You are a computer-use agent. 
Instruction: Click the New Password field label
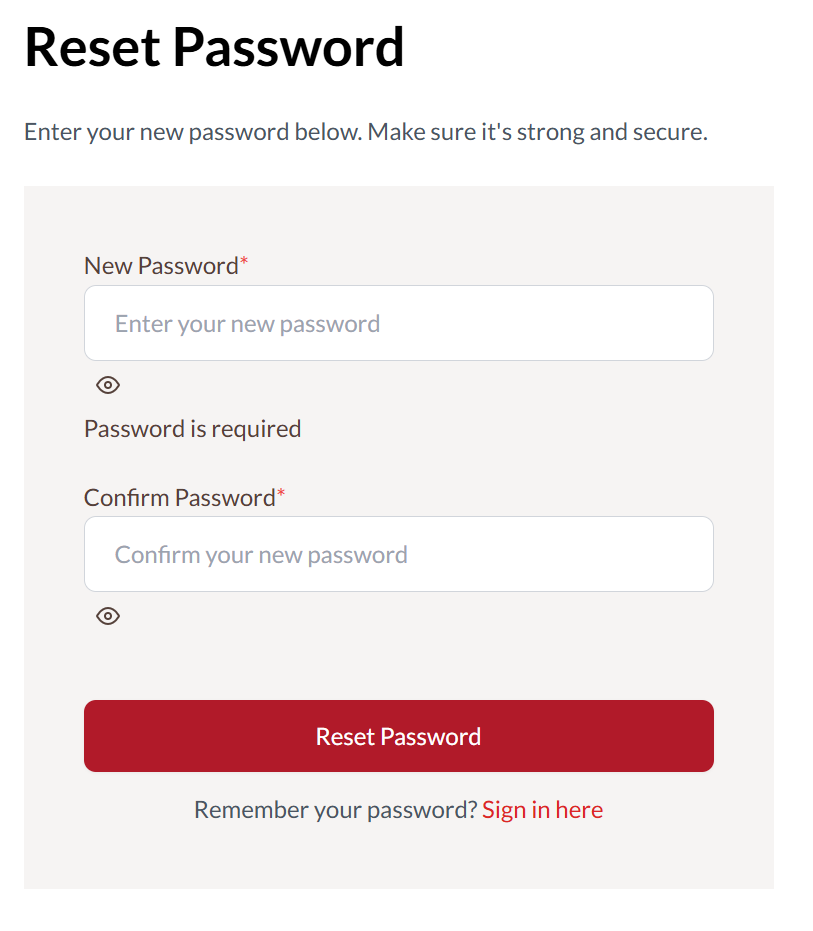coord(161,266)
